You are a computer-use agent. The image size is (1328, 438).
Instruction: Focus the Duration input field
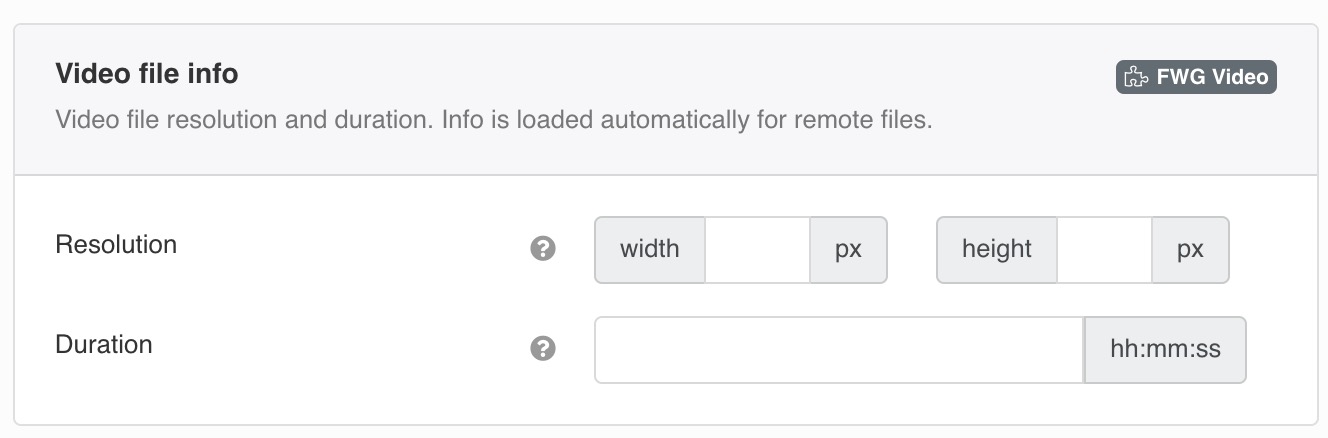click(x=839, y=350)
